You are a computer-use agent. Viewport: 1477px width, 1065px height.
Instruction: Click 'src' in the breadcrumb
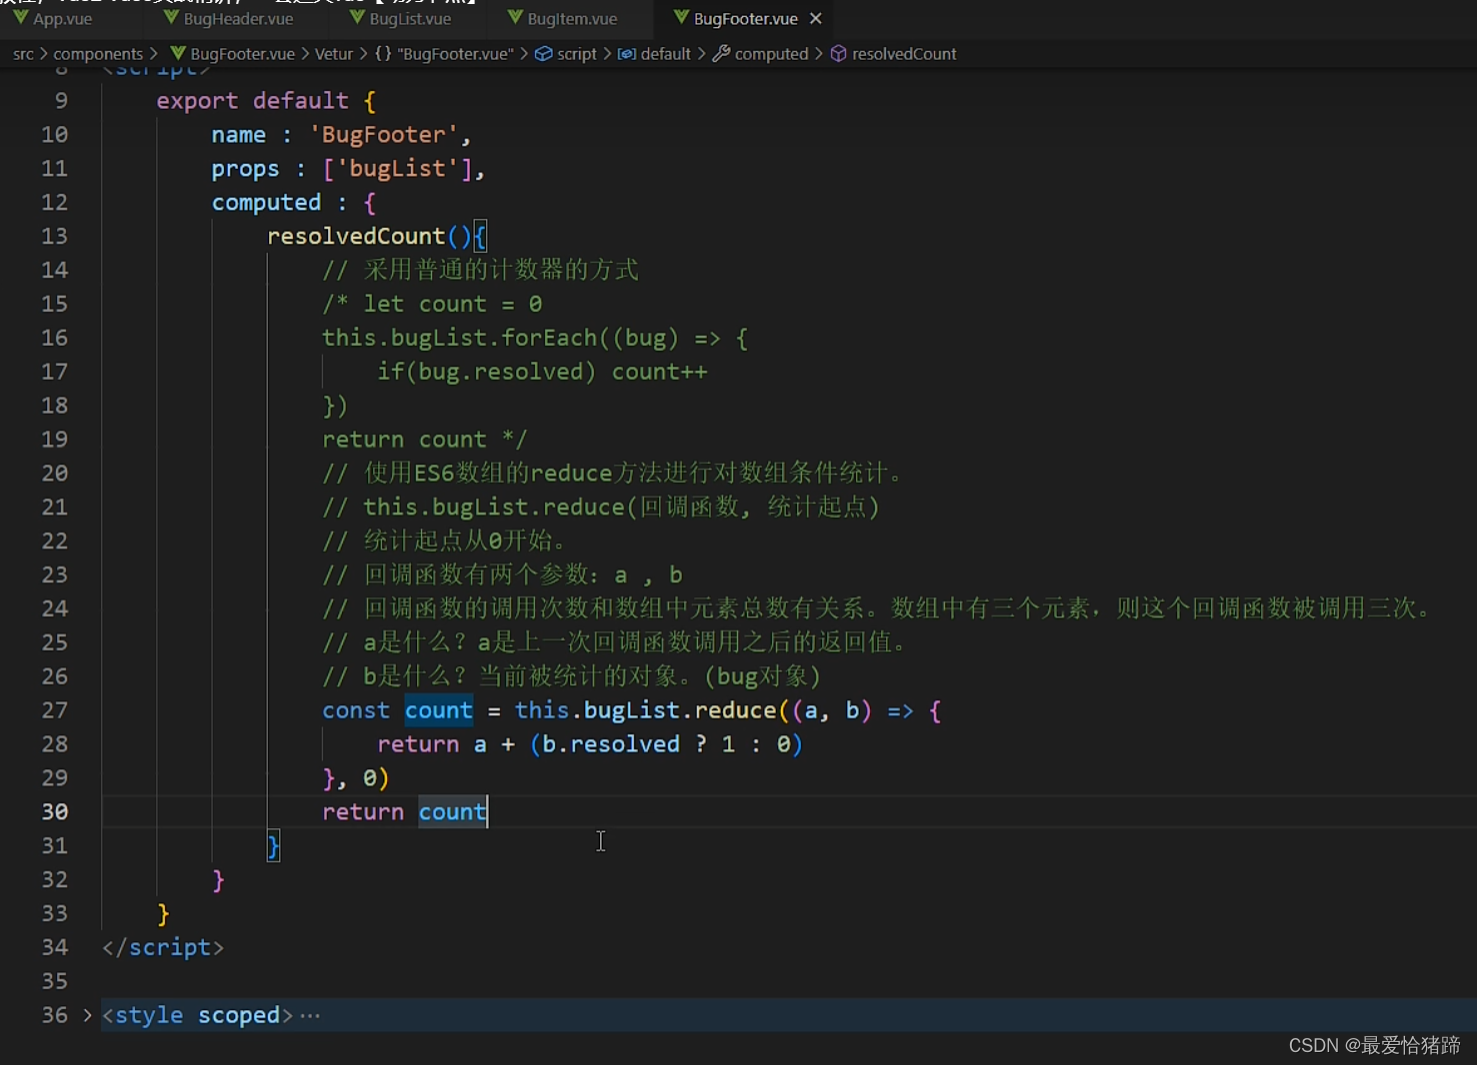23,54
